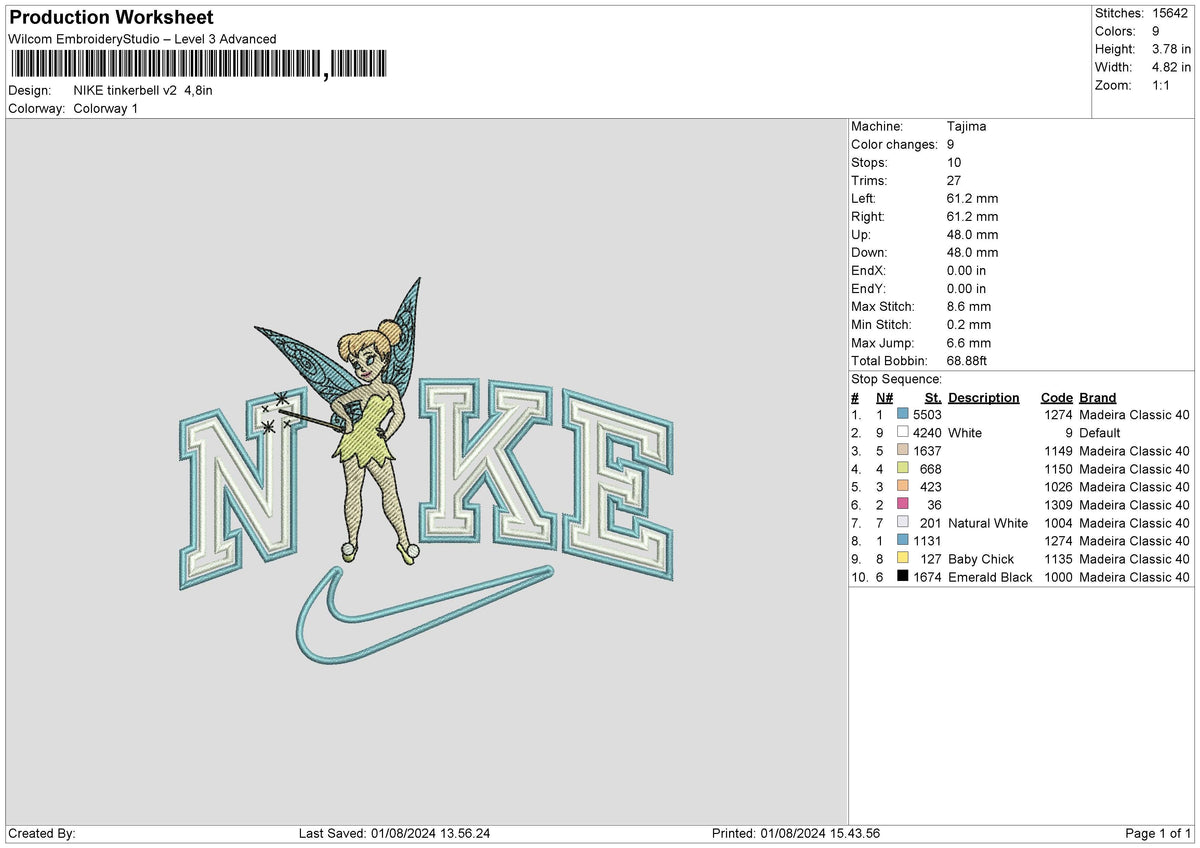Click the blue color swatch for stop 1
The width and height of the screenshot is (1200, 848).
coord(903,415)
